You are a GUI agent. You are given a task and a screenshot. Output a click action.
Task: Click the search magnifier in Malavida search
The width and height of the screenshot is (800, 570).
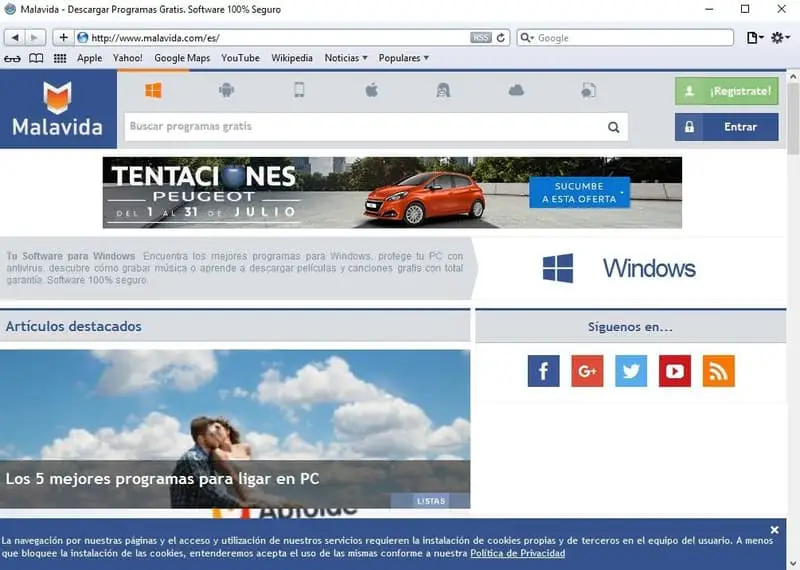pos(613,127)
